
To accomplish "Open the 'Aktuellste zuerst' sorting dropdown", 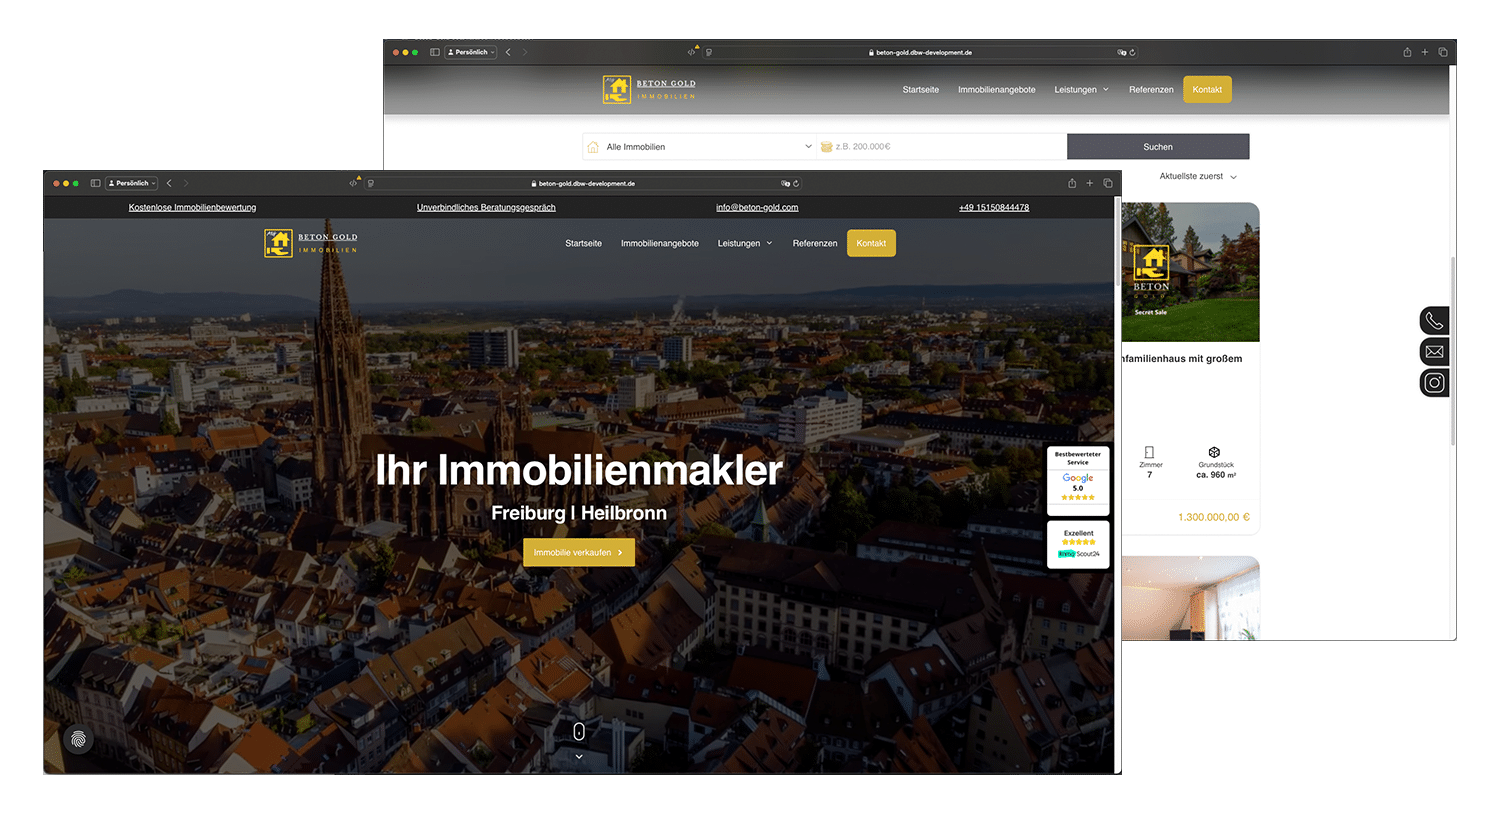I will (x=1198, y=176).
